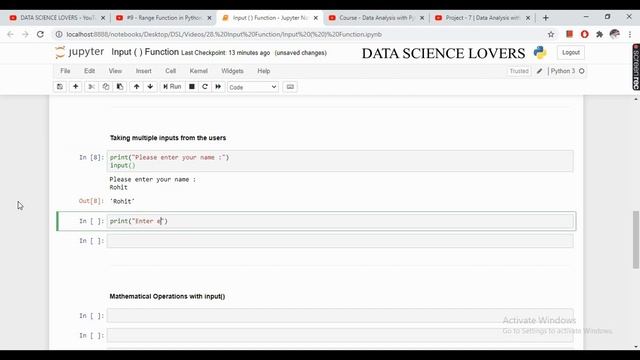The width and height of the screenshot is (640, 360).
Task: Switch to #9 Range Function in Python tab
Action: tap(163, 18)
